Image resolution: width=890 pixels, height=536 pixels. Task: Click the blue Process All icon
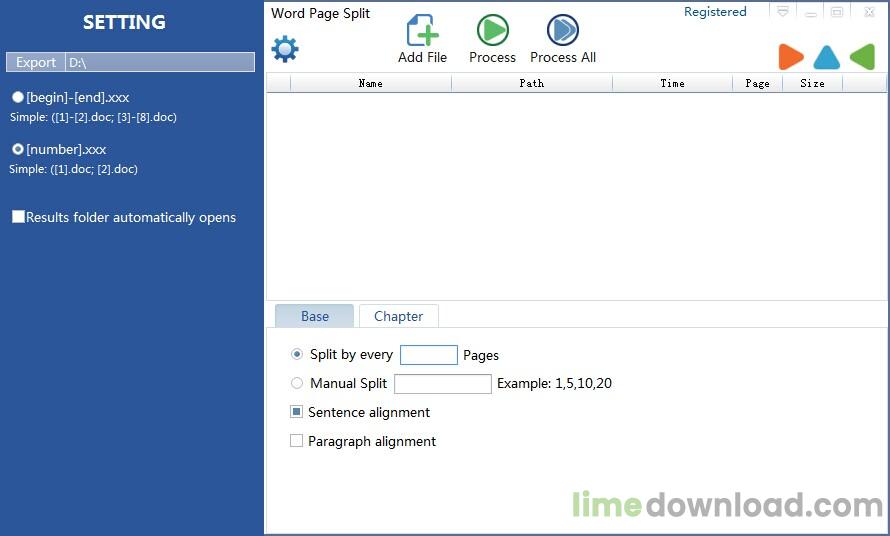(562, 30)
